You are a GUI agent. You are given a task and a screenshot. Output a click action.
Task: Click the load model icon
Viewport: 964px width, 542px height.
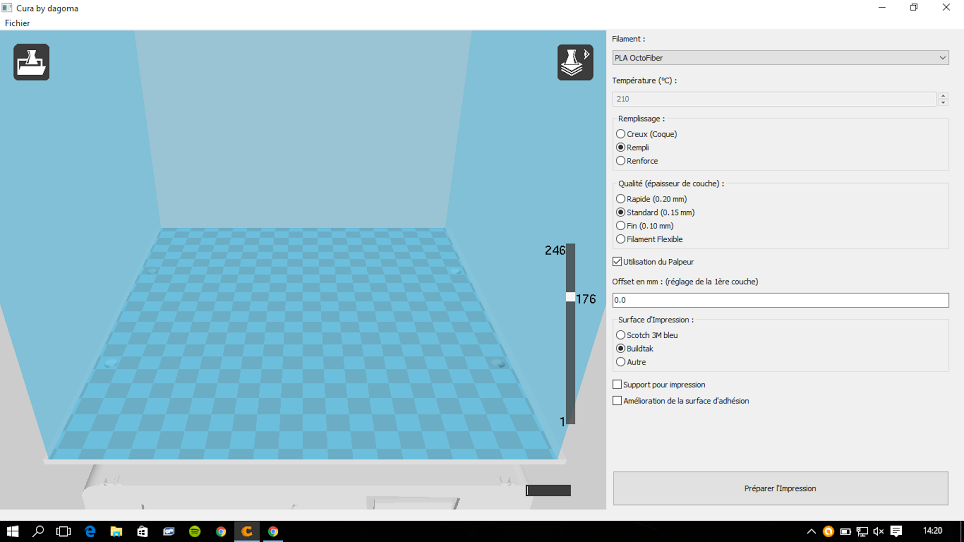click(x=31, y=62)
